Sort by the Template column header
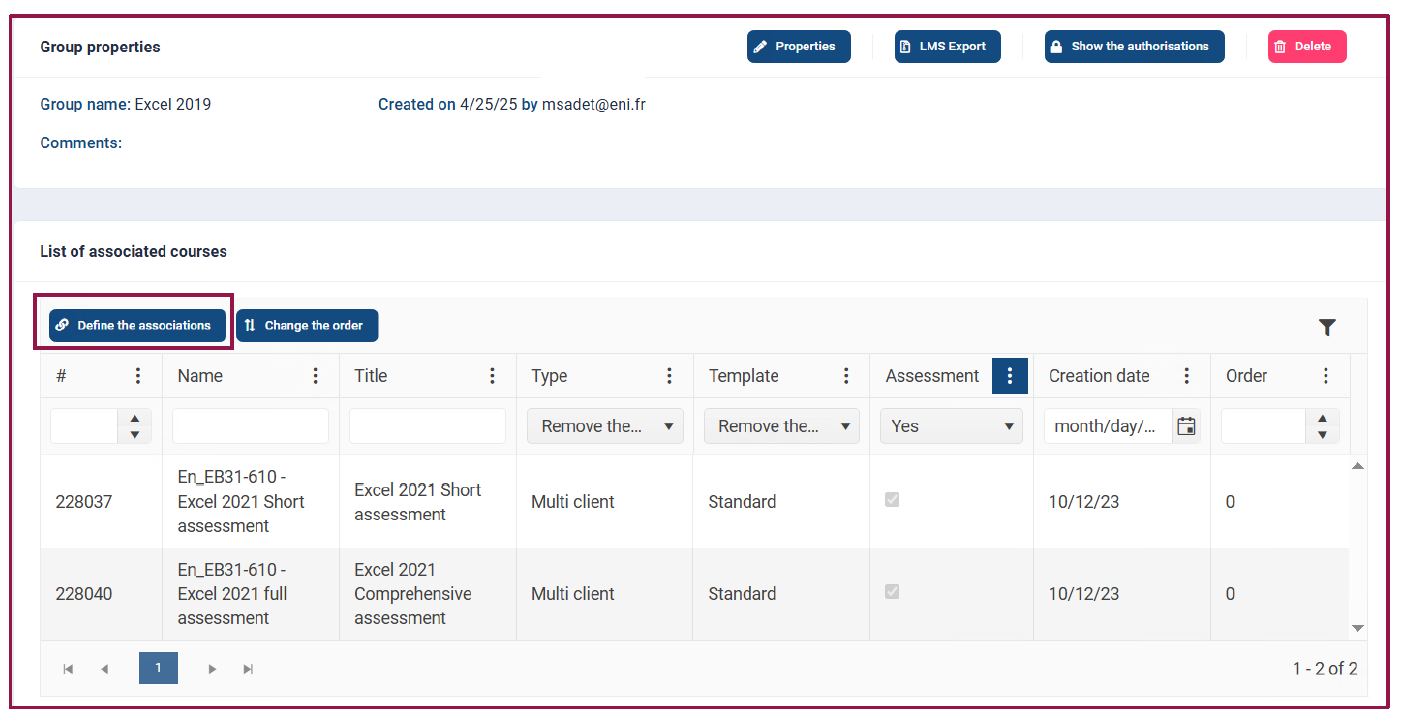Viewport: 1407px width, 727px height. (743, 376)
